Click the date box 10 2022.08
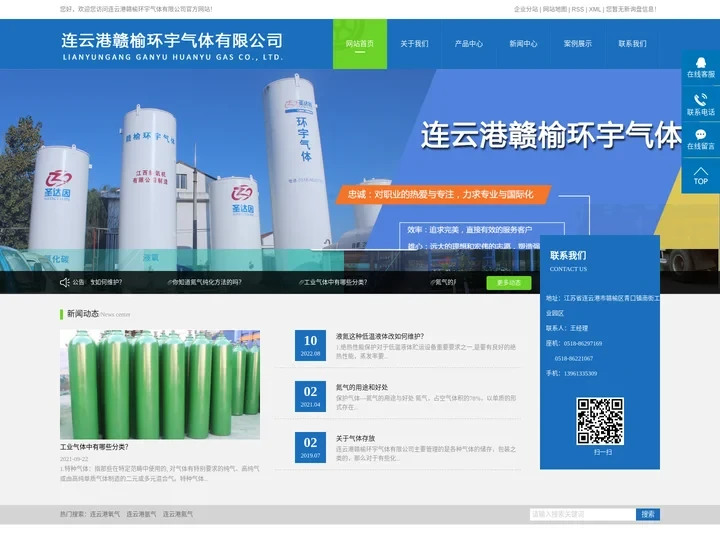The width and height of the screenshot is (720, 540). click(x=310, y=345)
